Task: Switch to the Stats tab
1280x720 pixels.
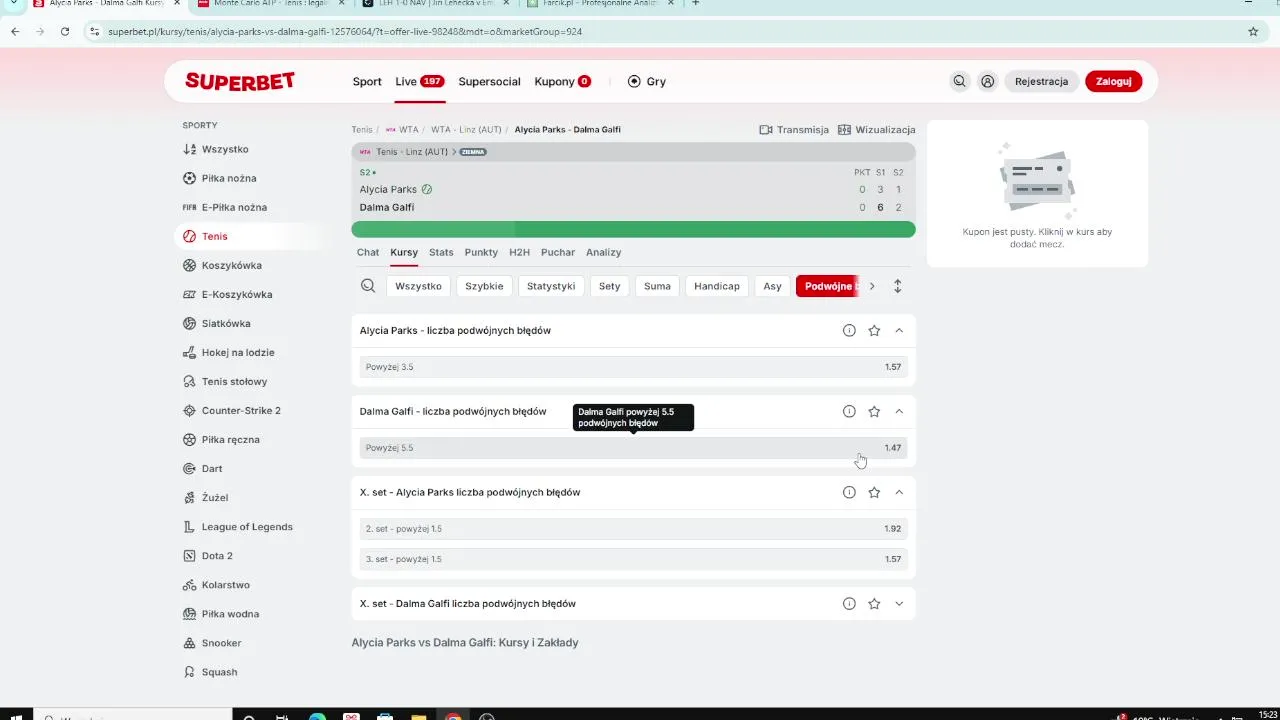Action: click(x=441, y=252)
